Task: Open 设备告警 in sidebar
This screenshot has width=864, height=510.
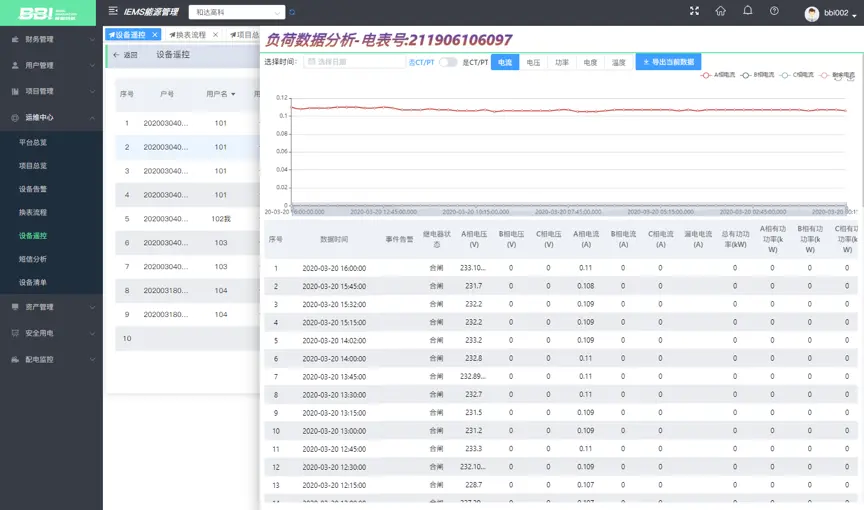Action: point(33,189)
